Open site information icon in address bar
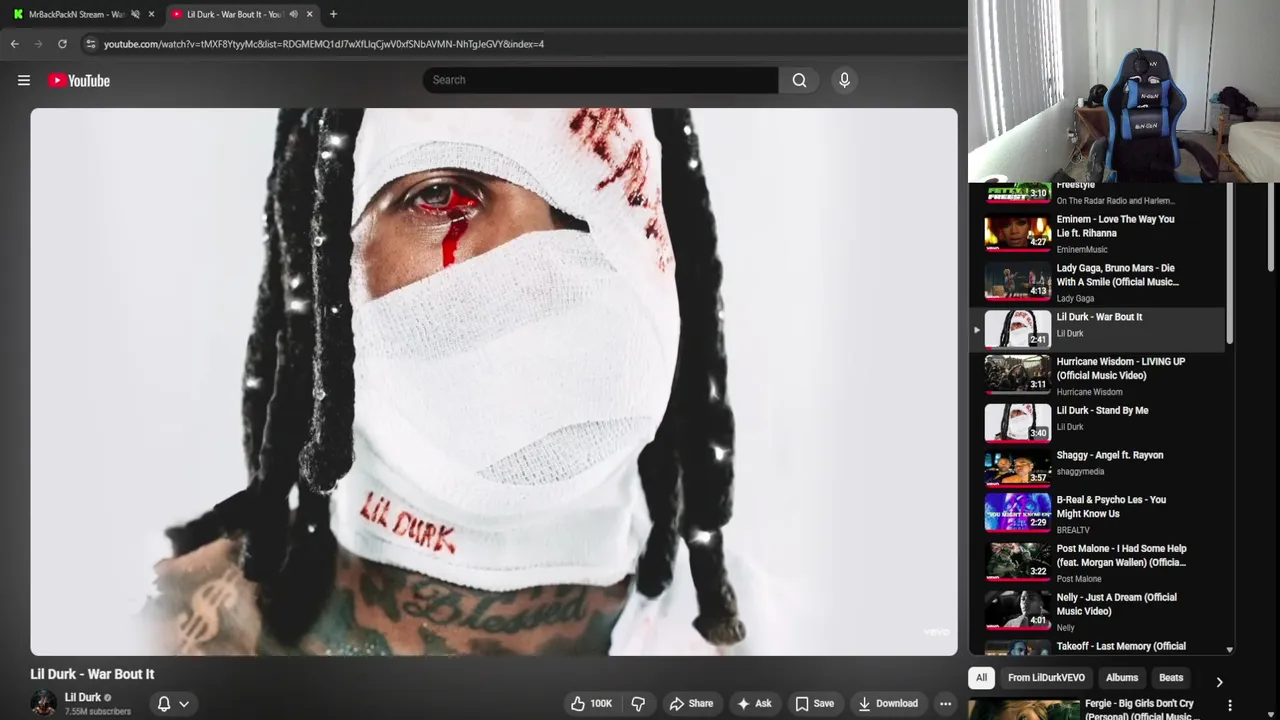Image resolution: width=1280 pixels, height=720 pixels. [91, 44]
